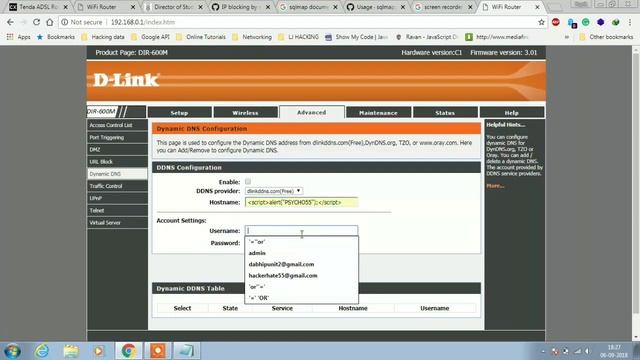The width and height of the screenshot is (640, 360).
Task: Open Apps shortcut in bookmarks bar
Action: pos(19,37)
